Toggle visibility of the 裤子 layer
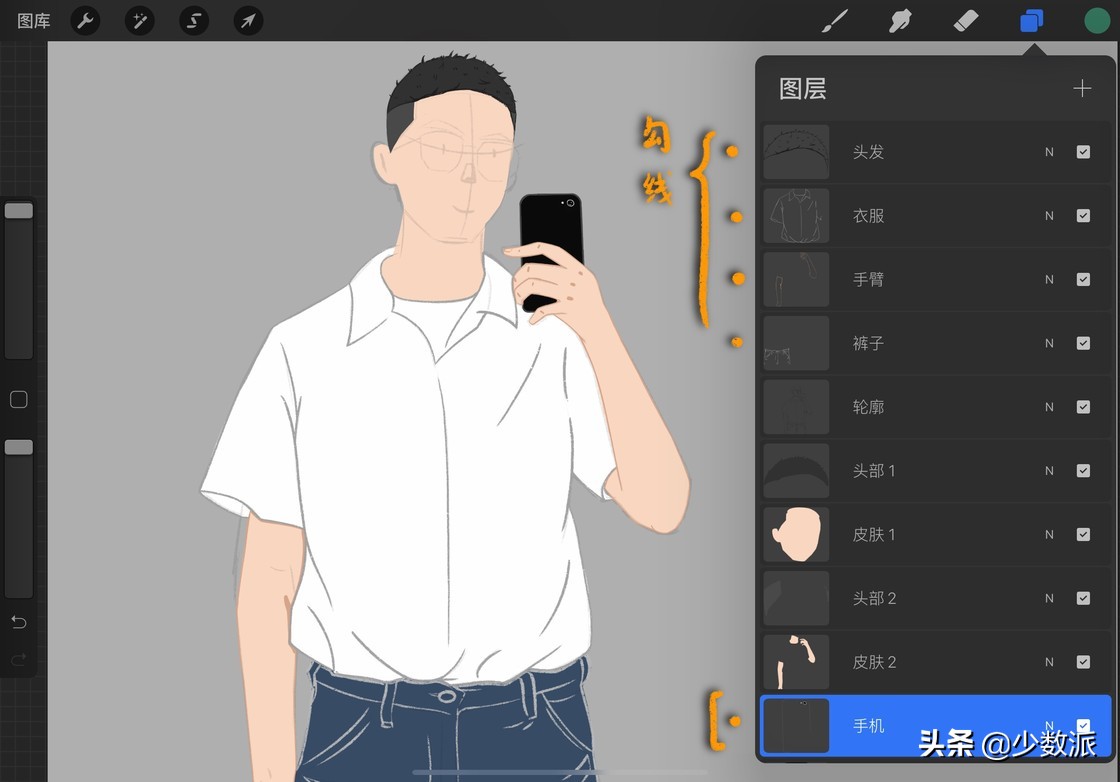 tap(1083, 343)
